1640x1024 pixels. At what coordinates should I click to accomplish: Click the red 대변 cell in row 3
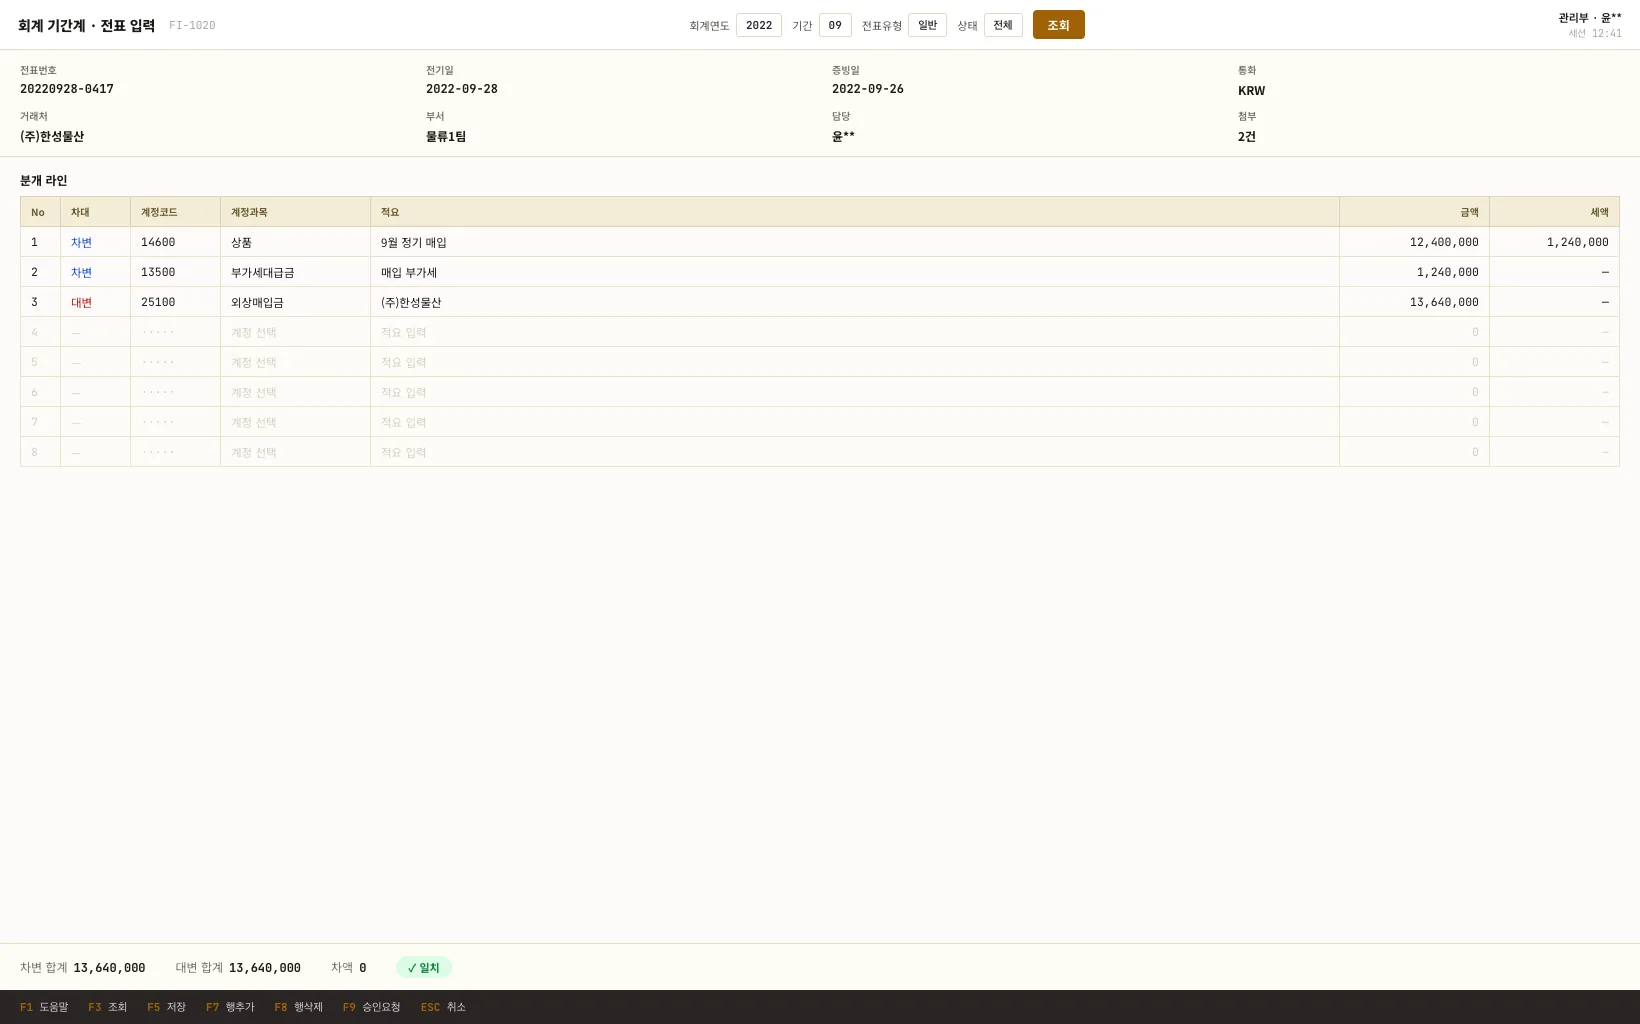[x=95, y=302]
